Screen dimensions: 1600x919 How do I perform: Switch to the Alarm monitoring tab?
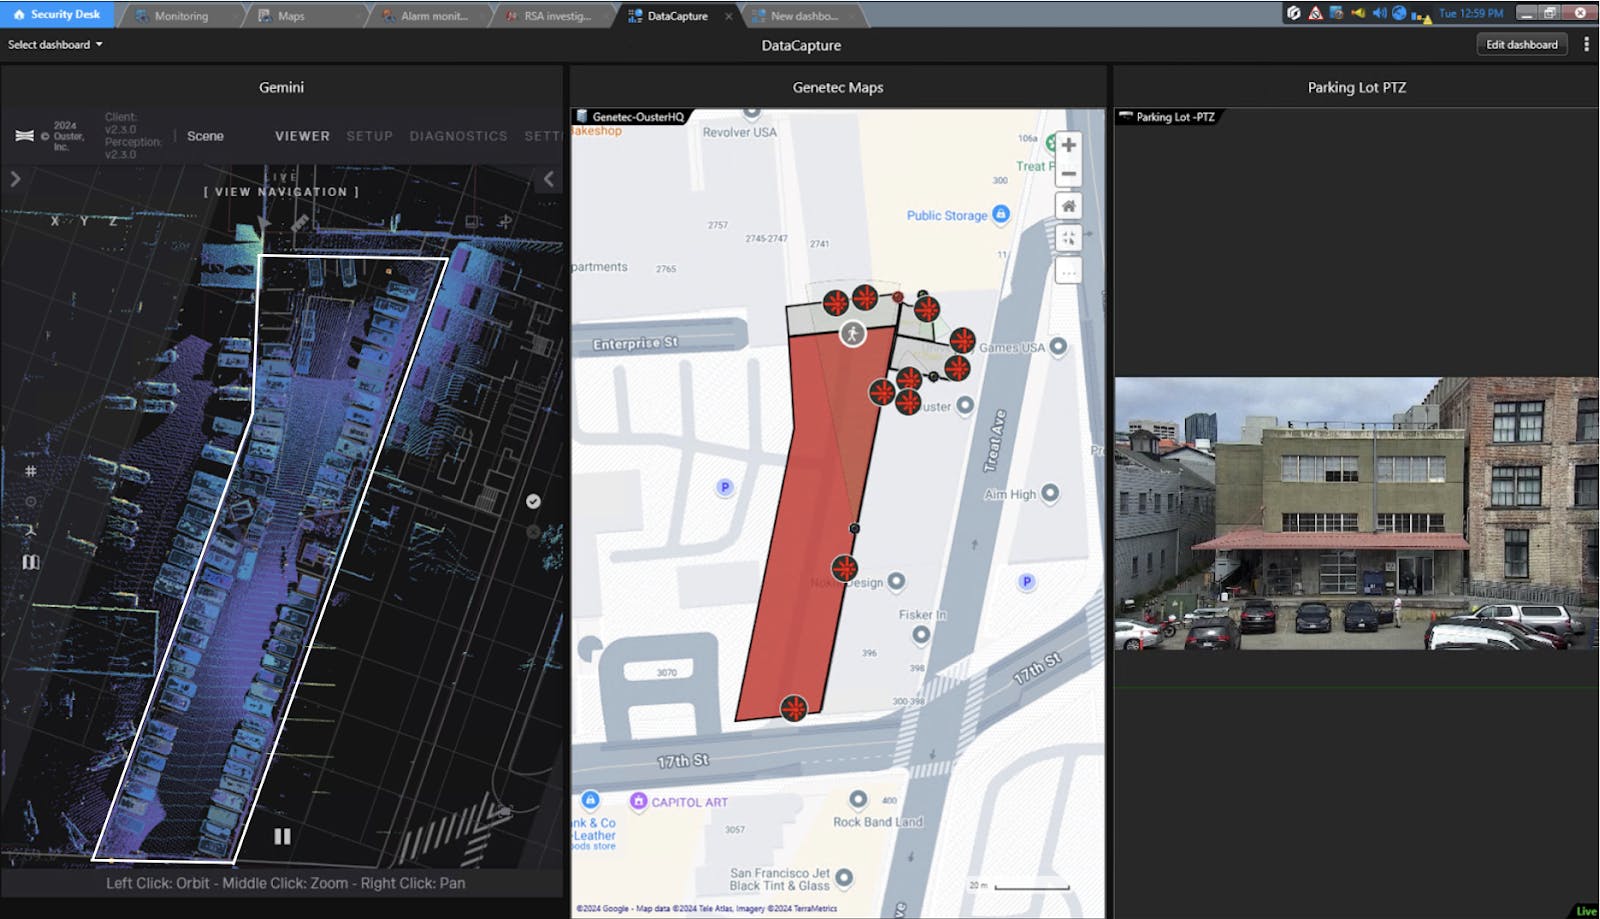point(433,16)
